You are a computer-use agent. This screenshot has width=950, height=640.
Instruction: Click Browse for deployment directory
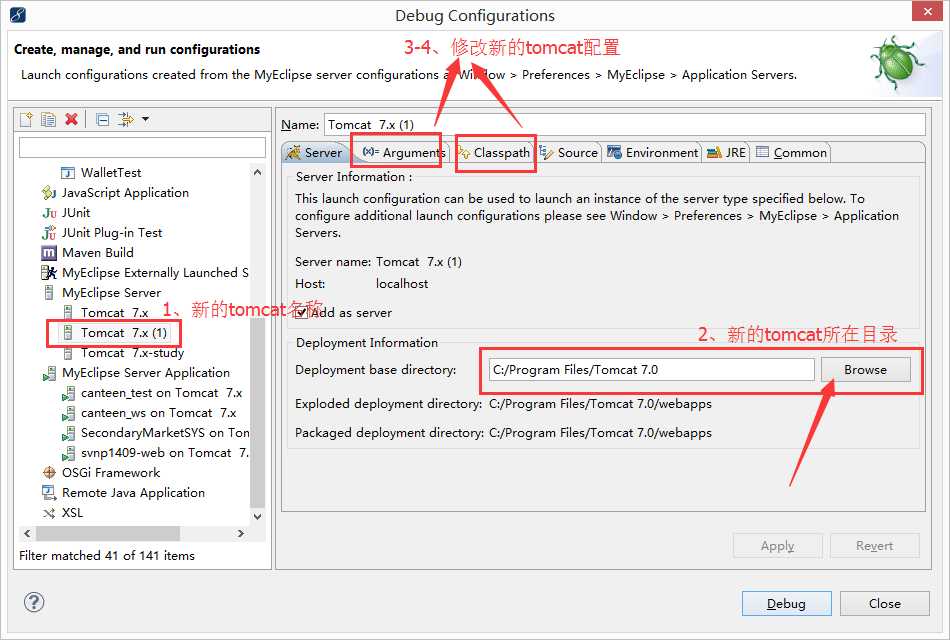[x=865, y=370]
